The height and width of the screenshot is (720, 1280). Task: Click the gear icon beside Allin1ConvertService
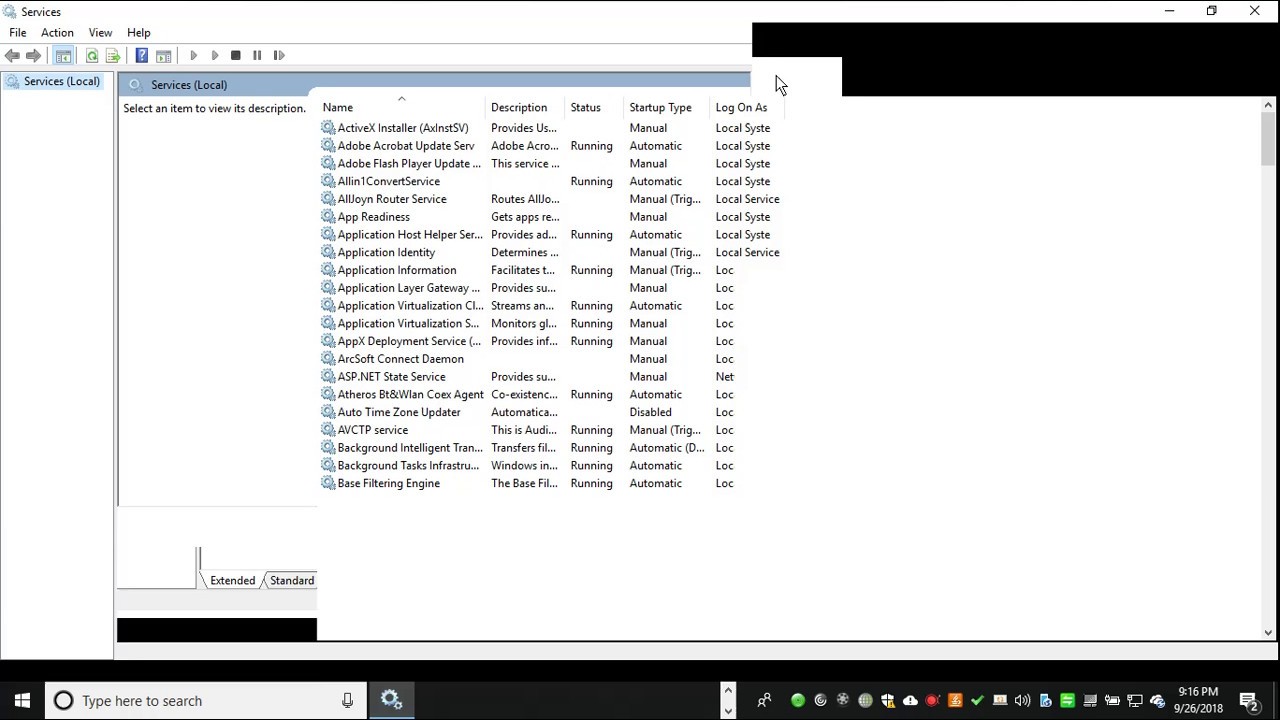(x=328, y=181)
